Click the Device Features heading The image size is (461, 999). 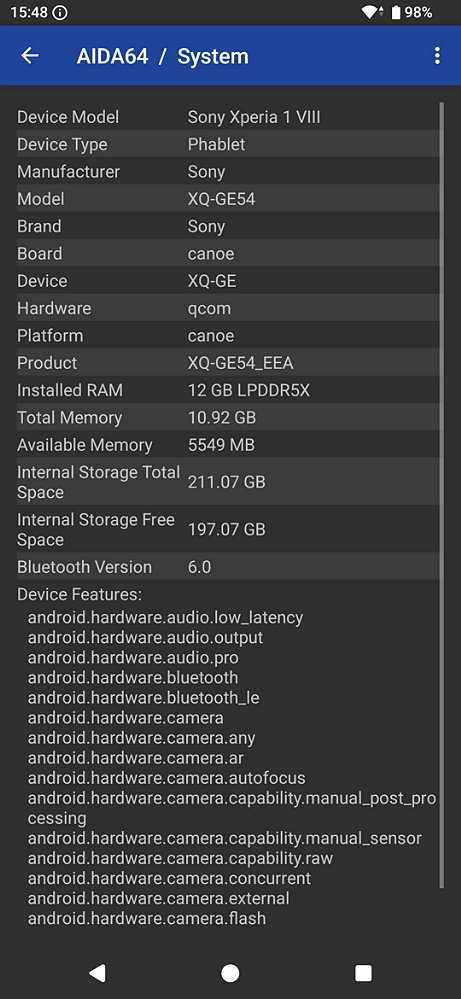click(80, 594)
